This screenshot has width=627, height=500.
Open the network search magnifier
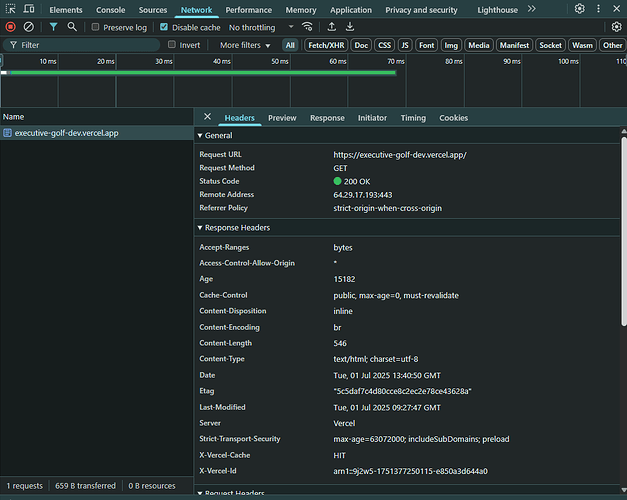click(x=72, y=27)
